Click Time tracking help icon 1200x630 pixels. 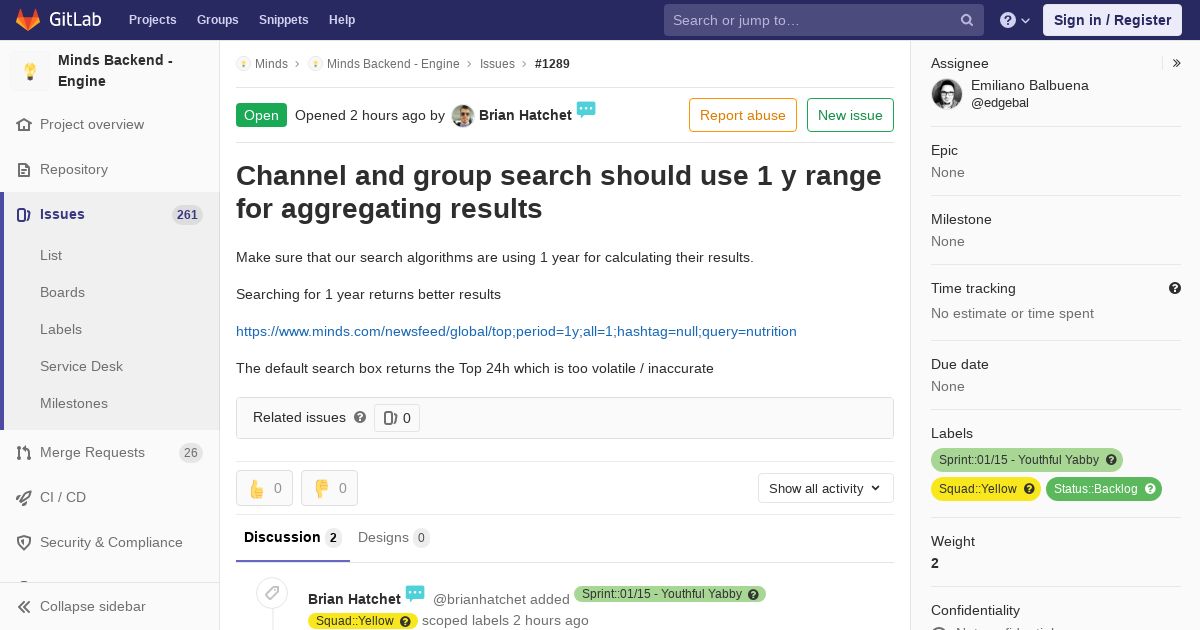(x=1175, y=288)
